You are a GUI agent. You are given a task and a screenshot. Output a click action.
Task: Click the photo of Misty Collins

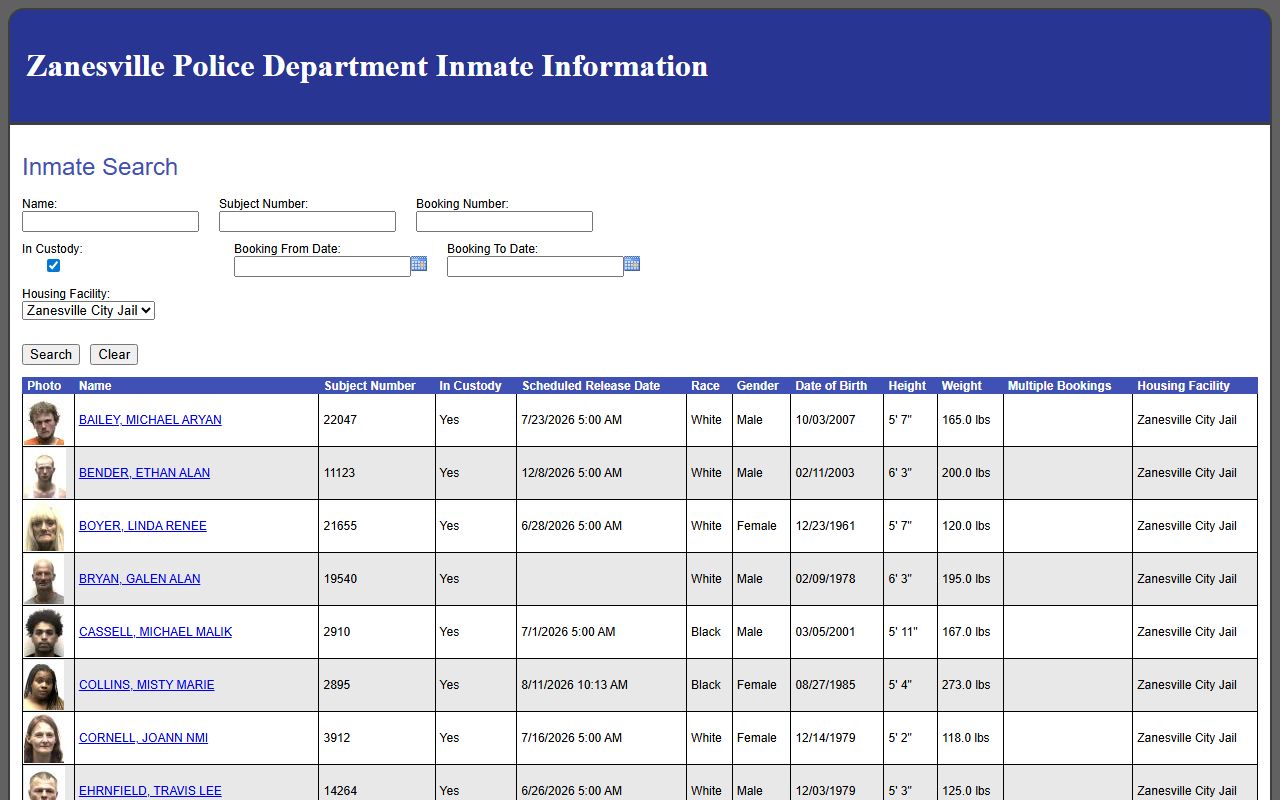[x=44, y=686]
